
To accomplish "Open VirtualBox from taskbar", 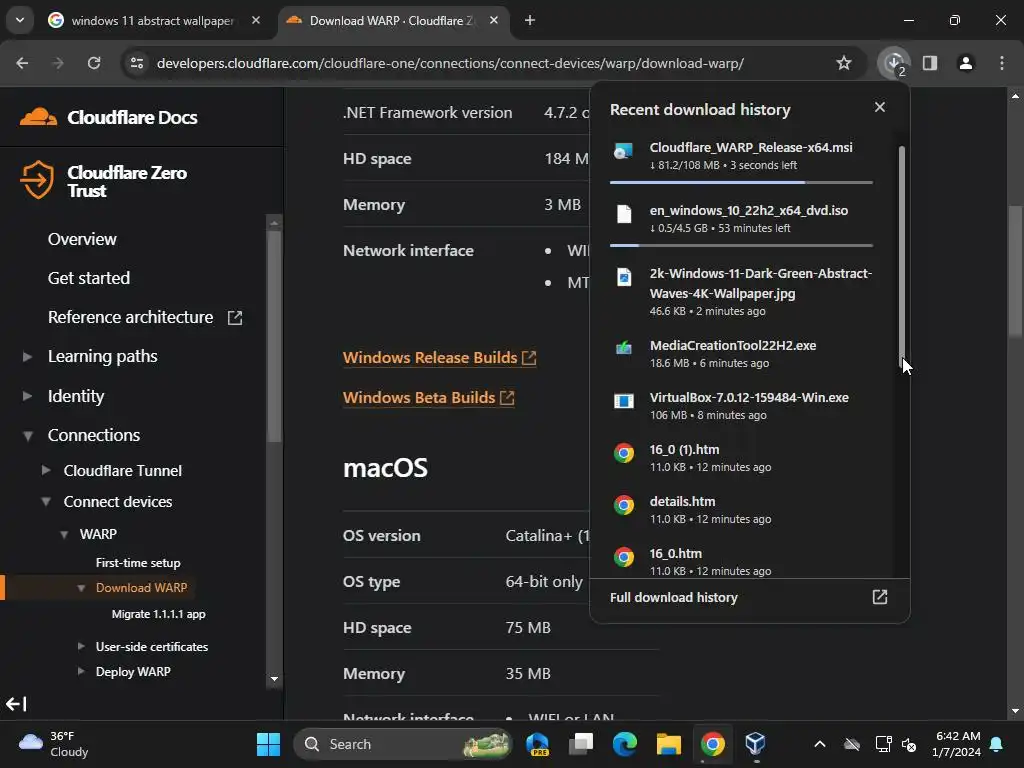I will (756, 744).
